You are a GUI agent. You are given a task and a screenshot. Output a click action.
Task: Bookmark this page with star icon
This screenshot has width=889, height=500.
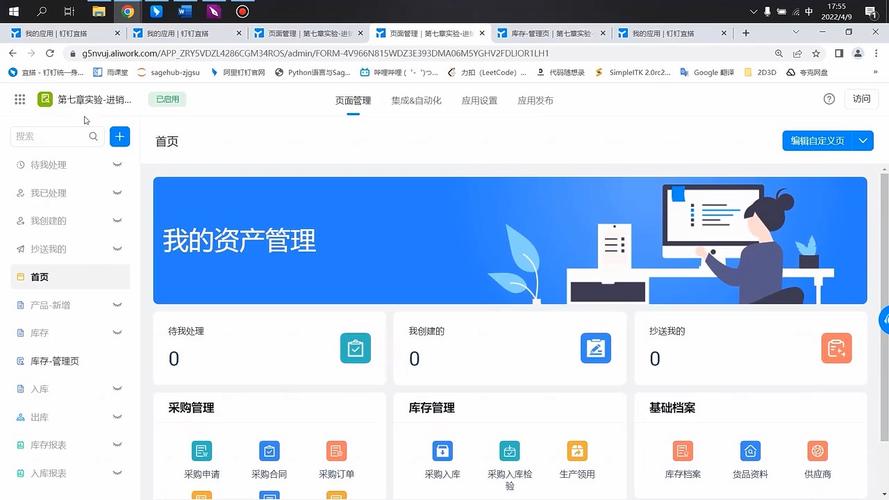tap(816, 53)
